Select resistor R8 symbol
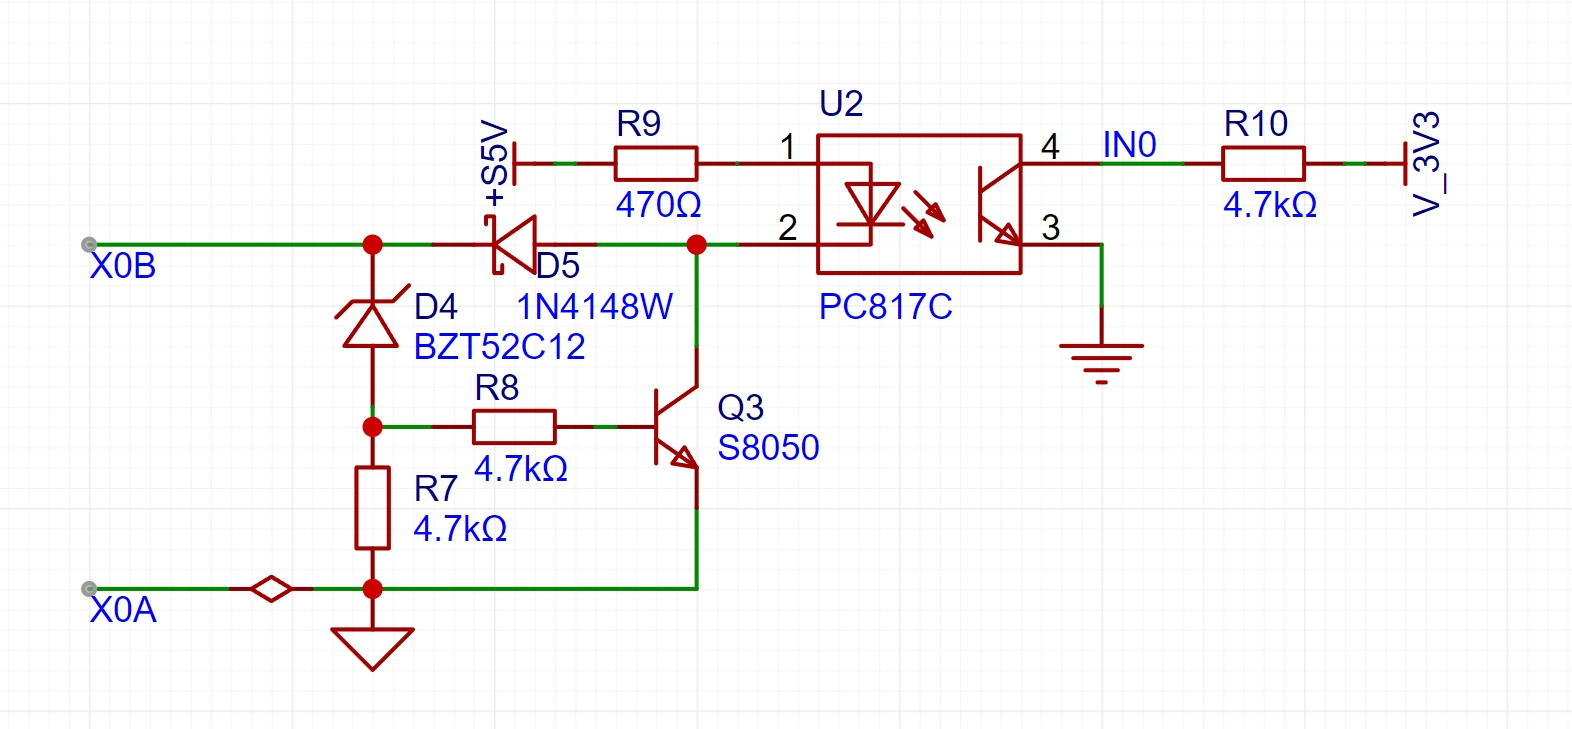This screenshot has height=729, width=1572. tap(513, 427)
